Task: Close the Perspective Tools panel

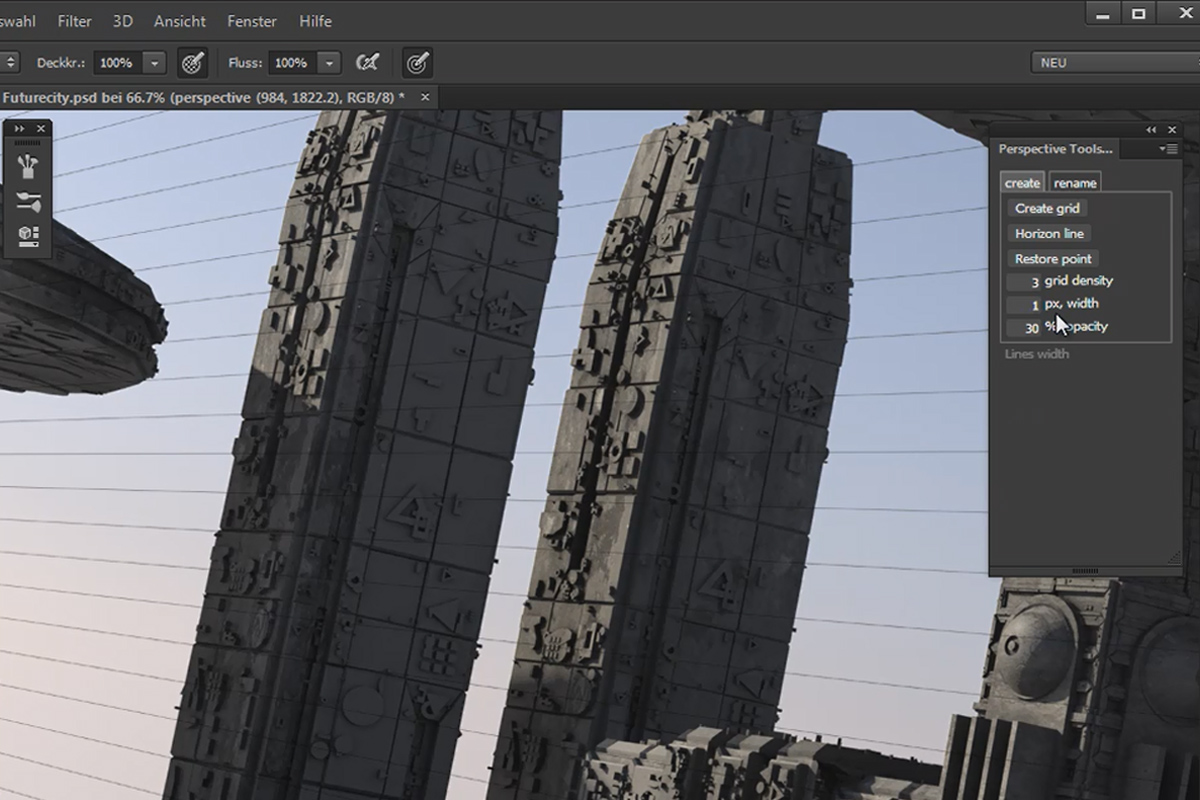Action: coord(1174,130)
